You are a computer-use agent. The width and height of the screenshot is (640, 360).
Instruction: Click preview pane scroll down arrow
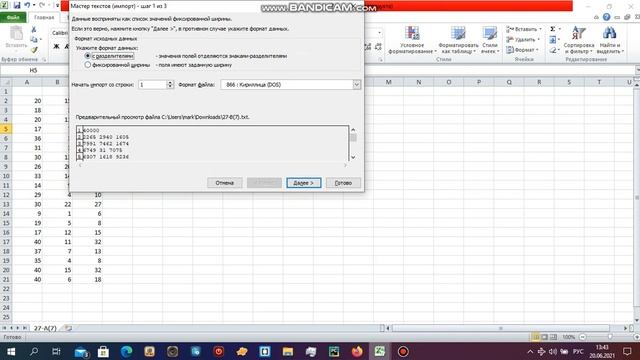[x=353, y=157]
